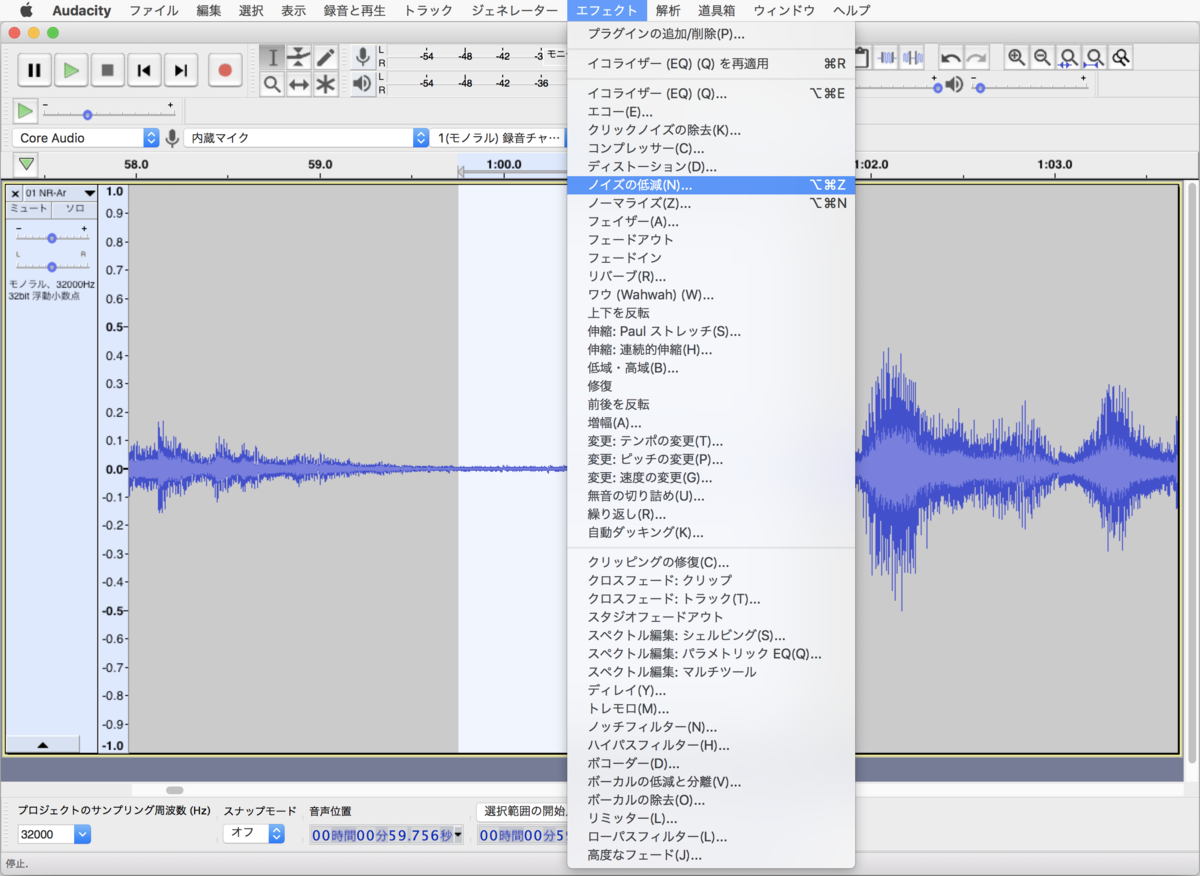This screenshot has width=1200, height=876.
Task: Click the Zoom Toggle icon
Action: 1121,58
